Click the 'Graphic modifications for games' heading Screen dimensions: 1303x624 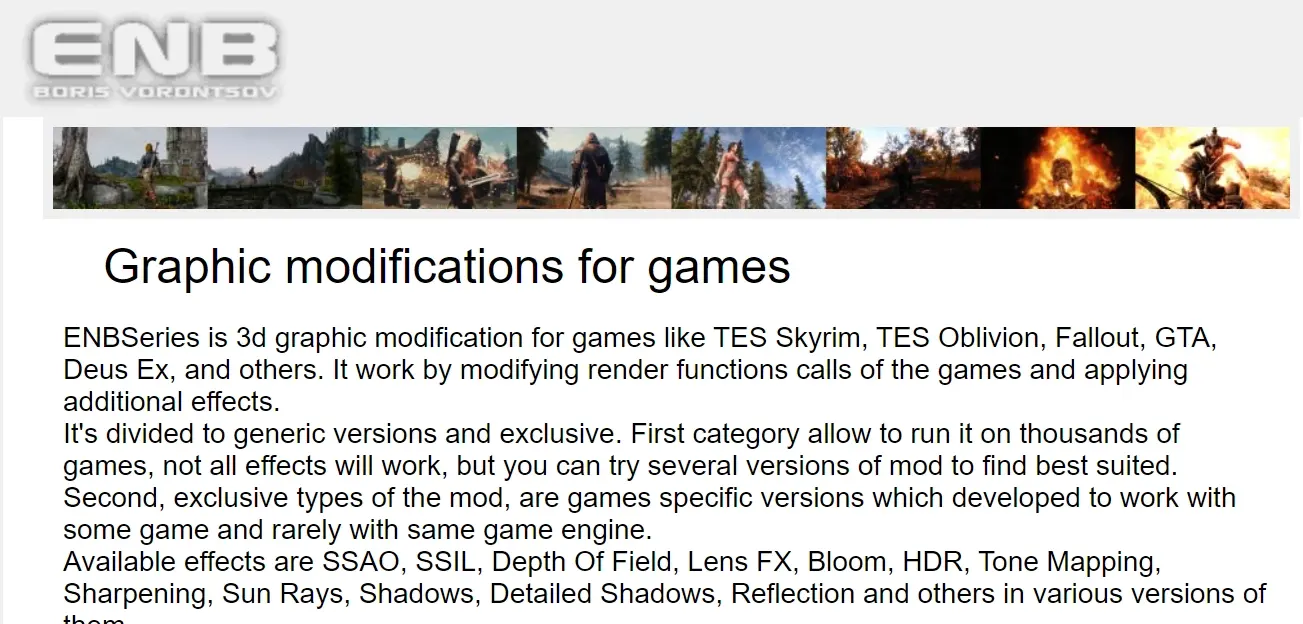tap(447, 267)
